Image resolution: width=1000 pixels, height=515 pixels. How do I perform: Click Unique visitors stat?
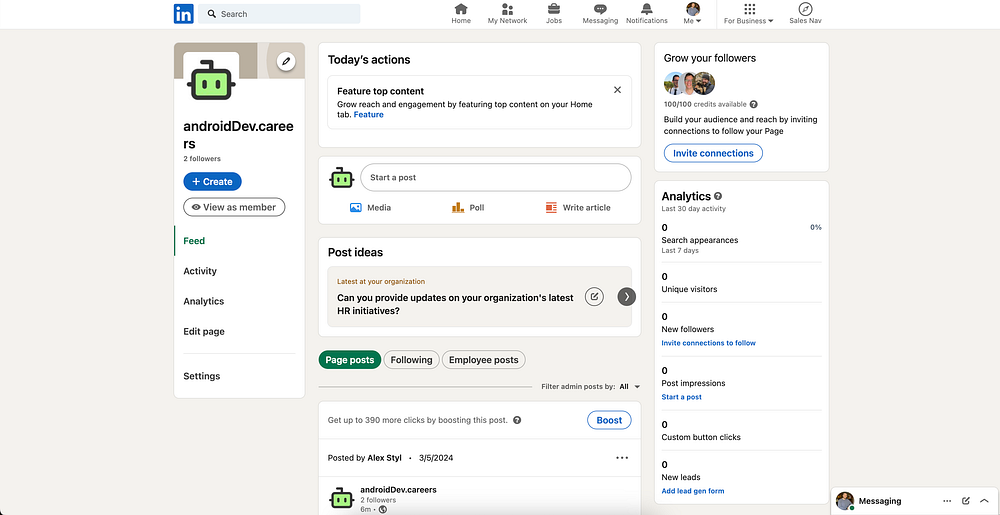click(689, 289)
